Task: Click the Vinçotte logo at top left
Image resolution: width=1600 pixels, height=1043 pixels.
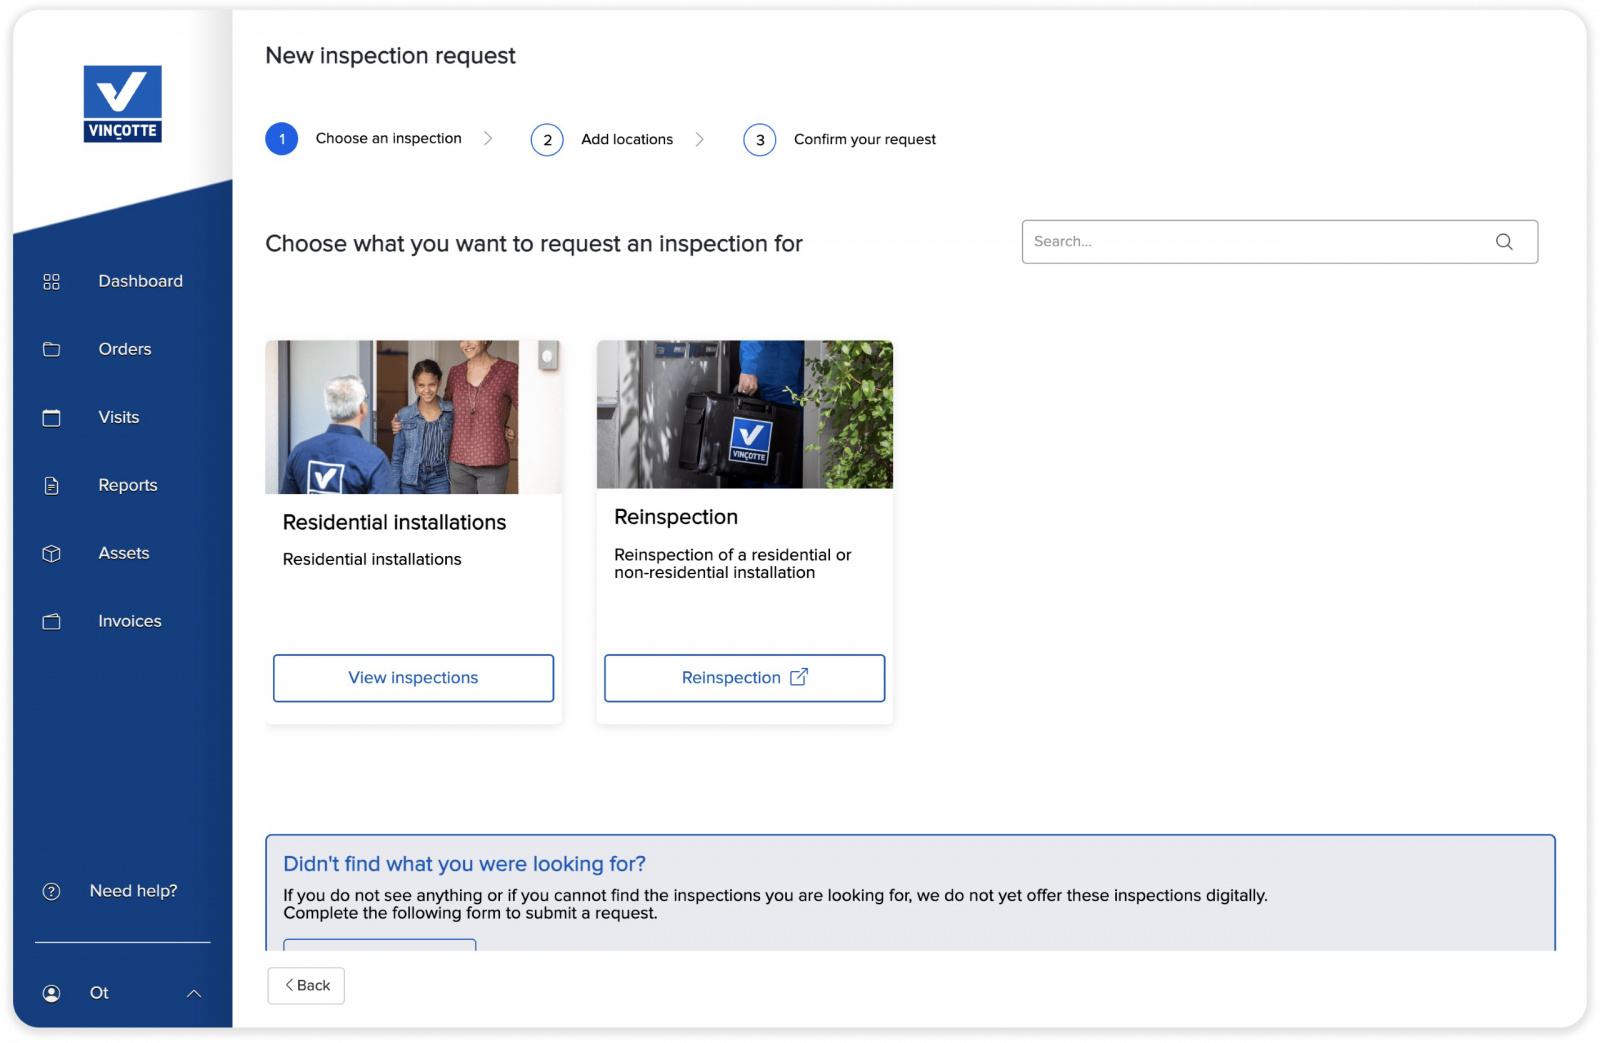Action: click(122, 104)
